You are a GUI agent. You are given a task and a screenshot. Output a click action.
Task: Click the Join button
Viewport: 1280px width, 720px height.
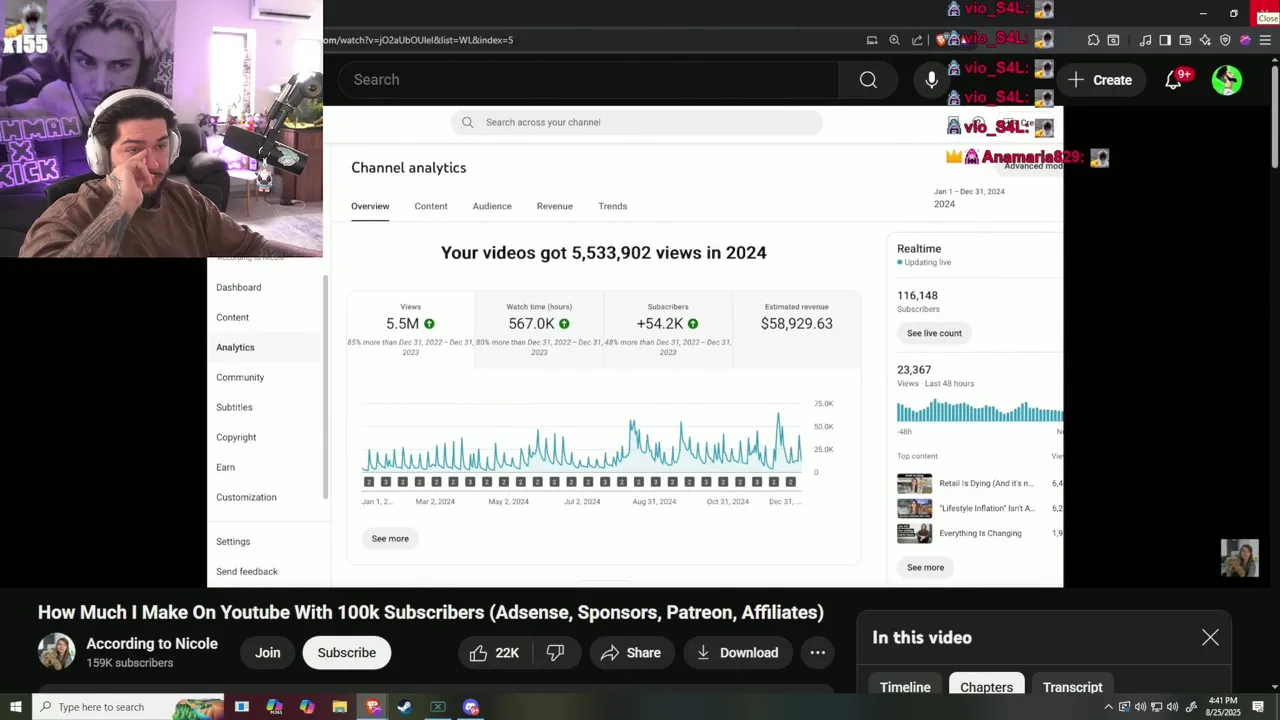(x=267, y=653)
